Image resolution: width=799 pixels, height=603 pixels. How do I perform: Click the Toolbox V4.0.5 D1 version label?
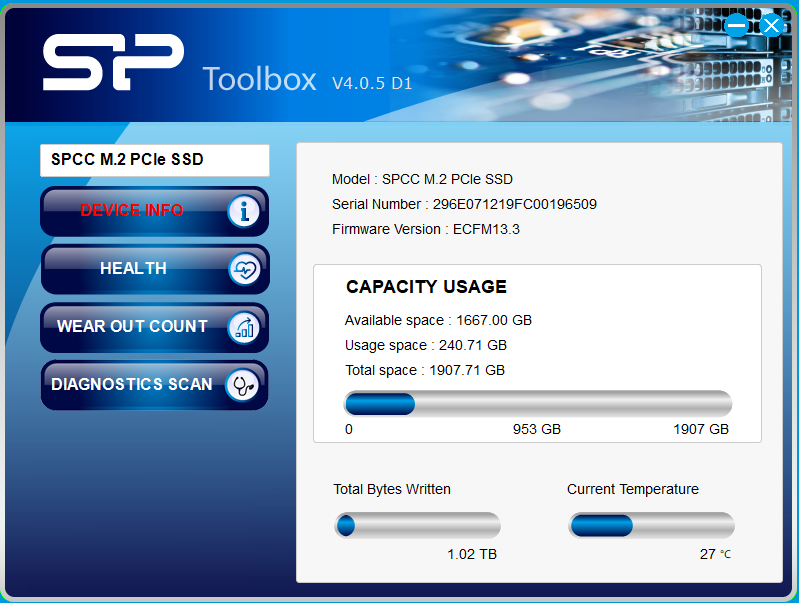click(307, 80)
